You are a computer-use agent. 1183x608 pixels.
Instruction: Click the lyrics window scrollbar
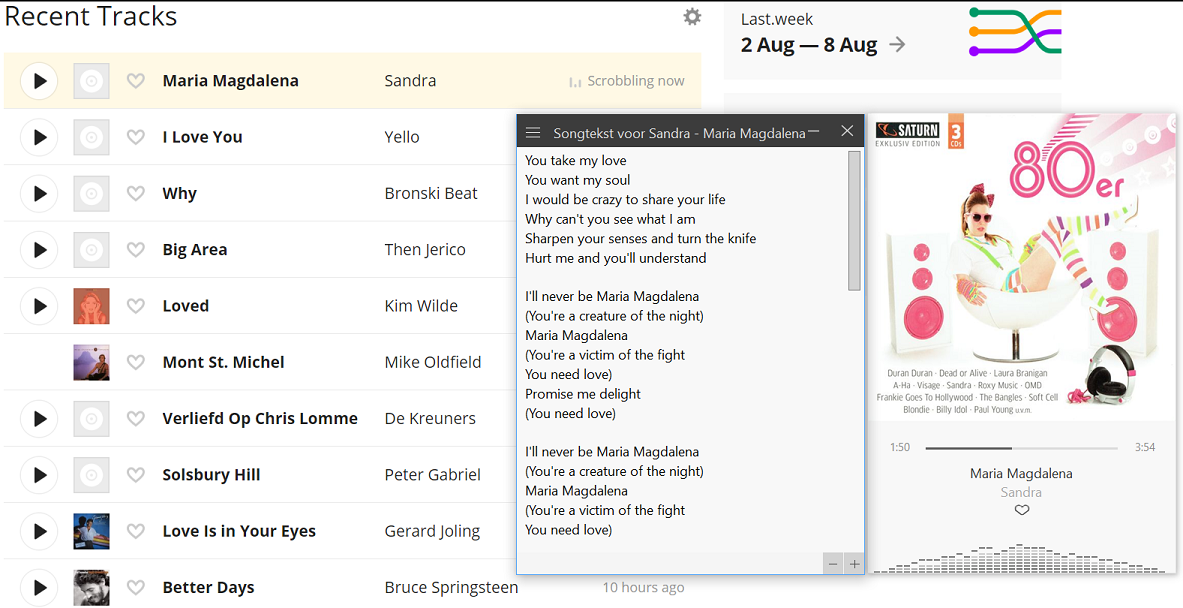854,221
